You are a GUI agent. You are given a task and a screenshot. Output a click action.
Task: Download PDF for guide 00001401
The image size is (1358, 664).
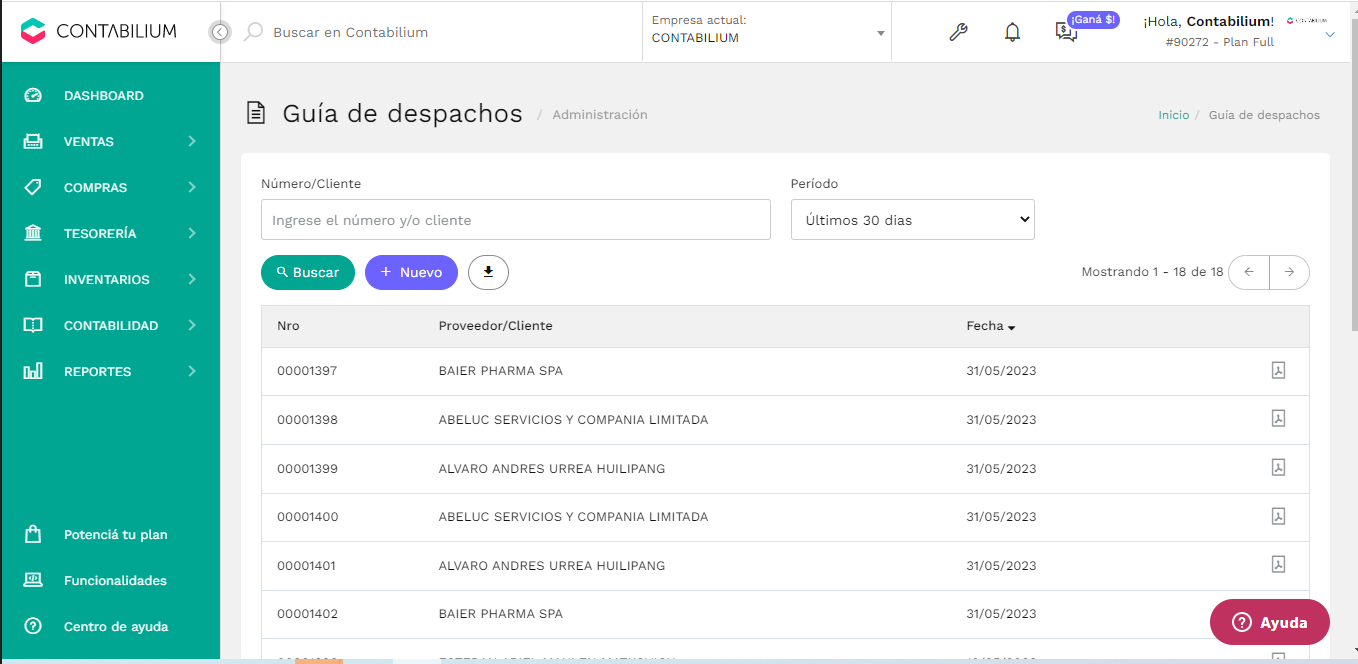(1278, 565)
